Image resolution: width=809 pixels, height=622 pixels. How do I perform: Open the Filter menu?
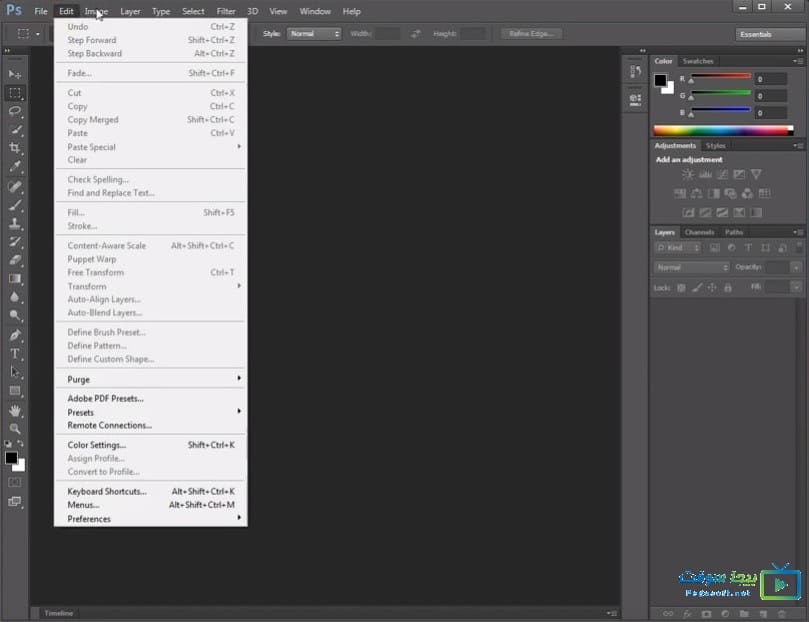pyautogui.click(x=226, y=11)
